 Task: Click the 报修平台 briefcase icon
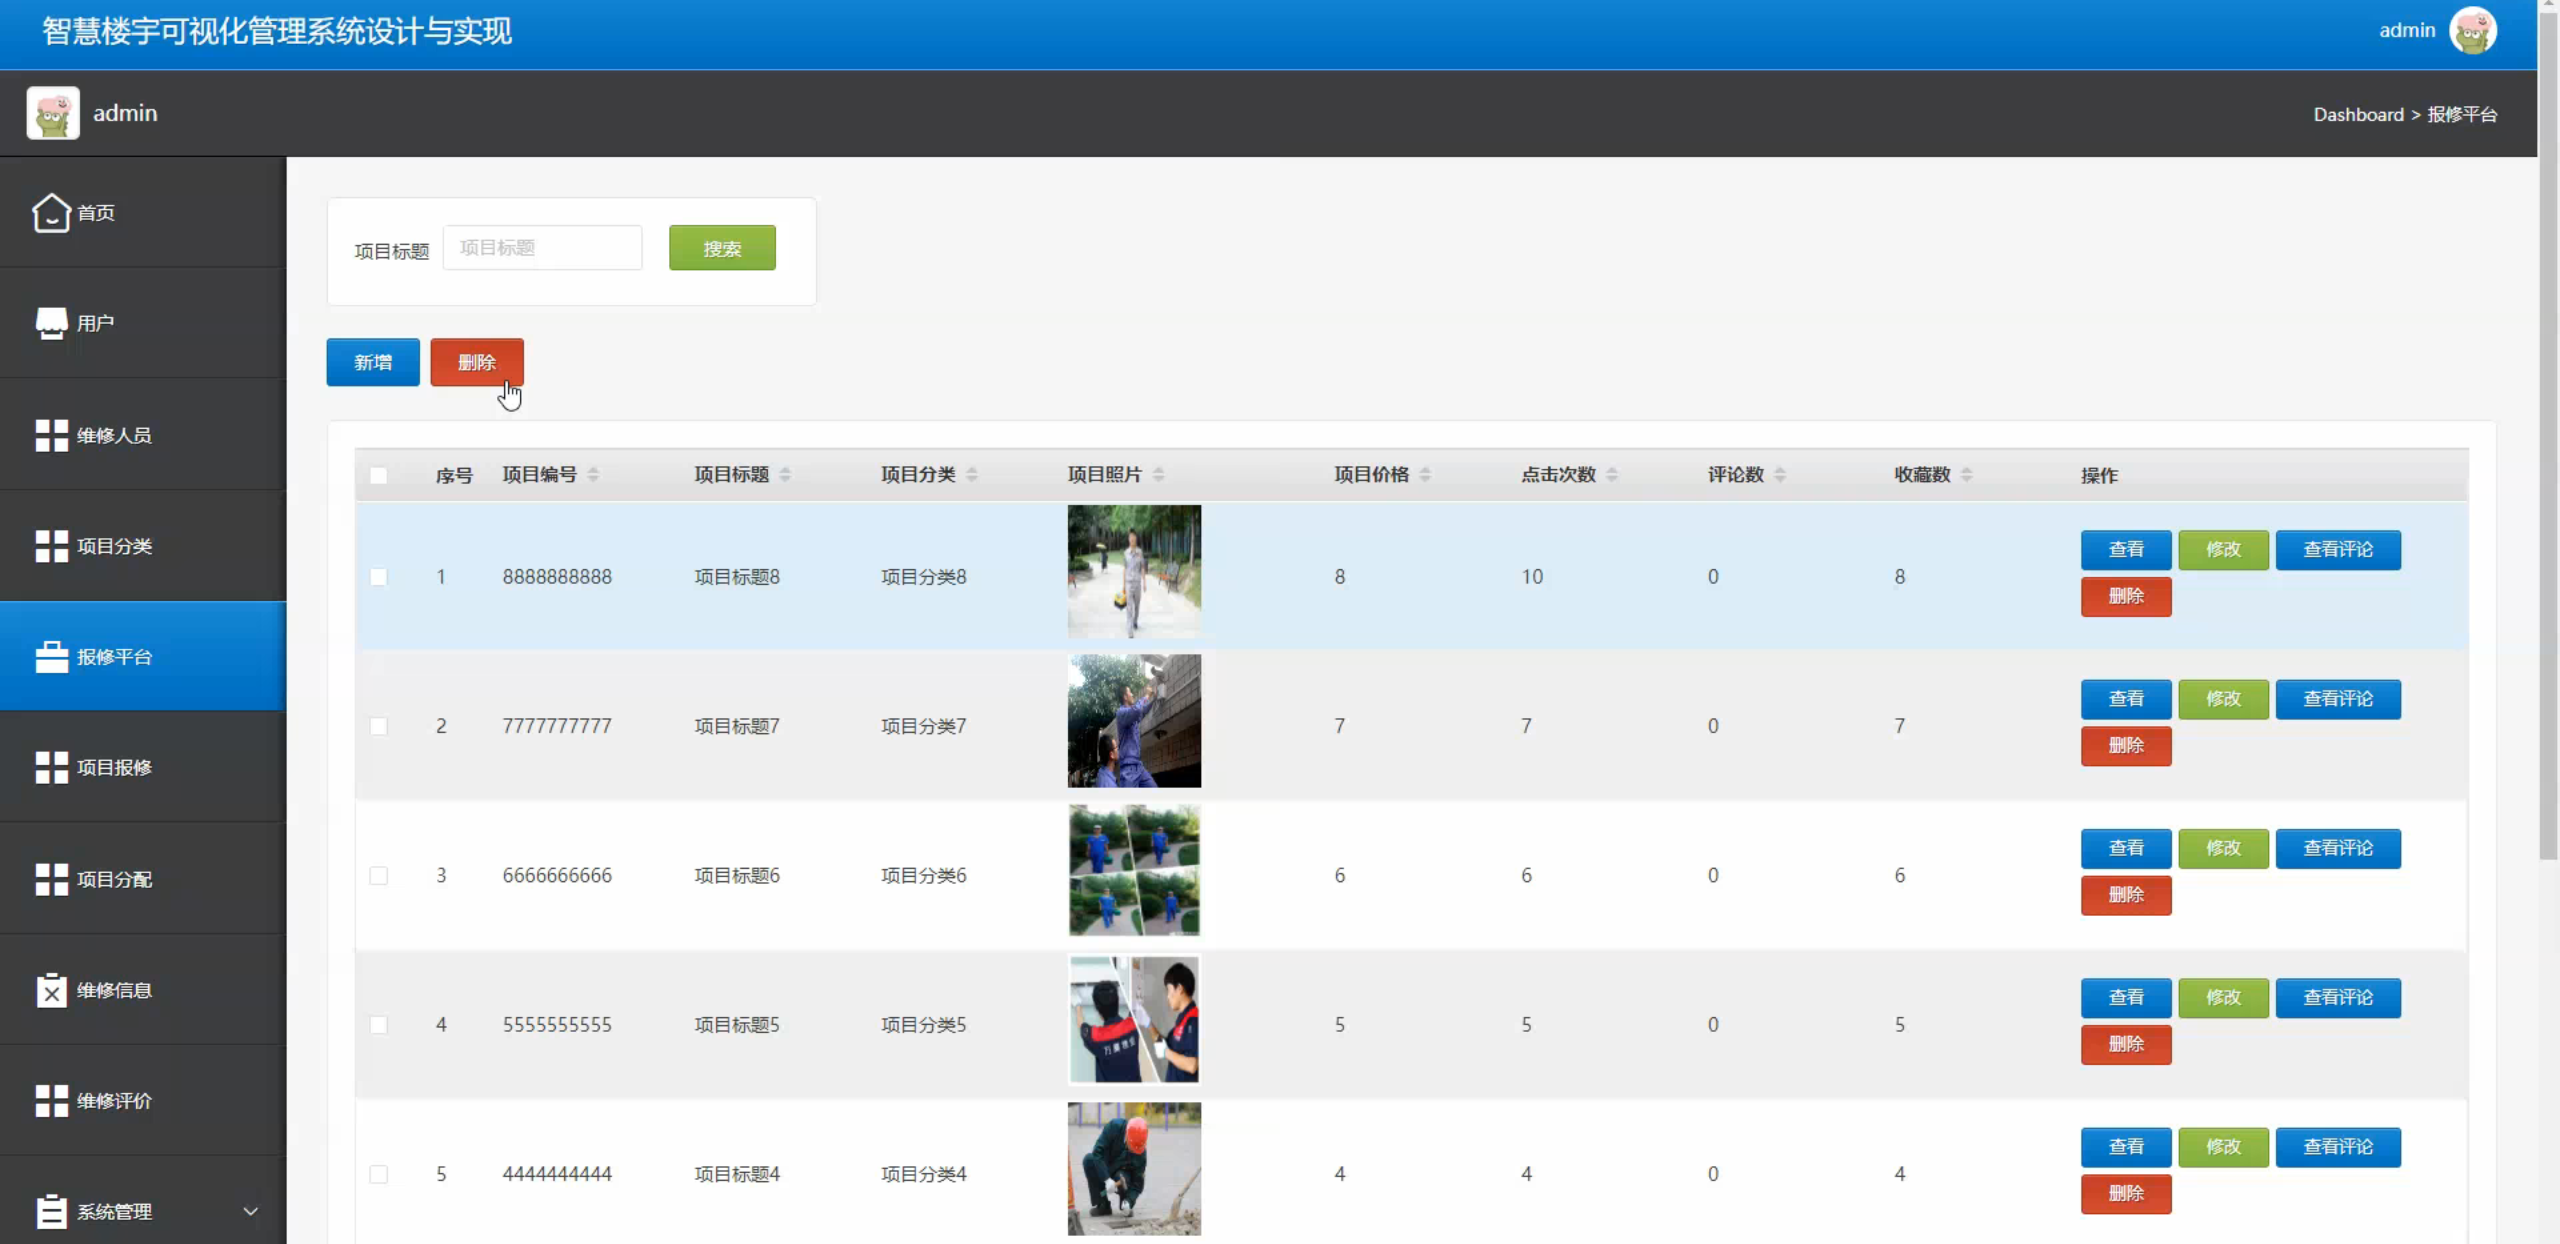coord(51,657)
